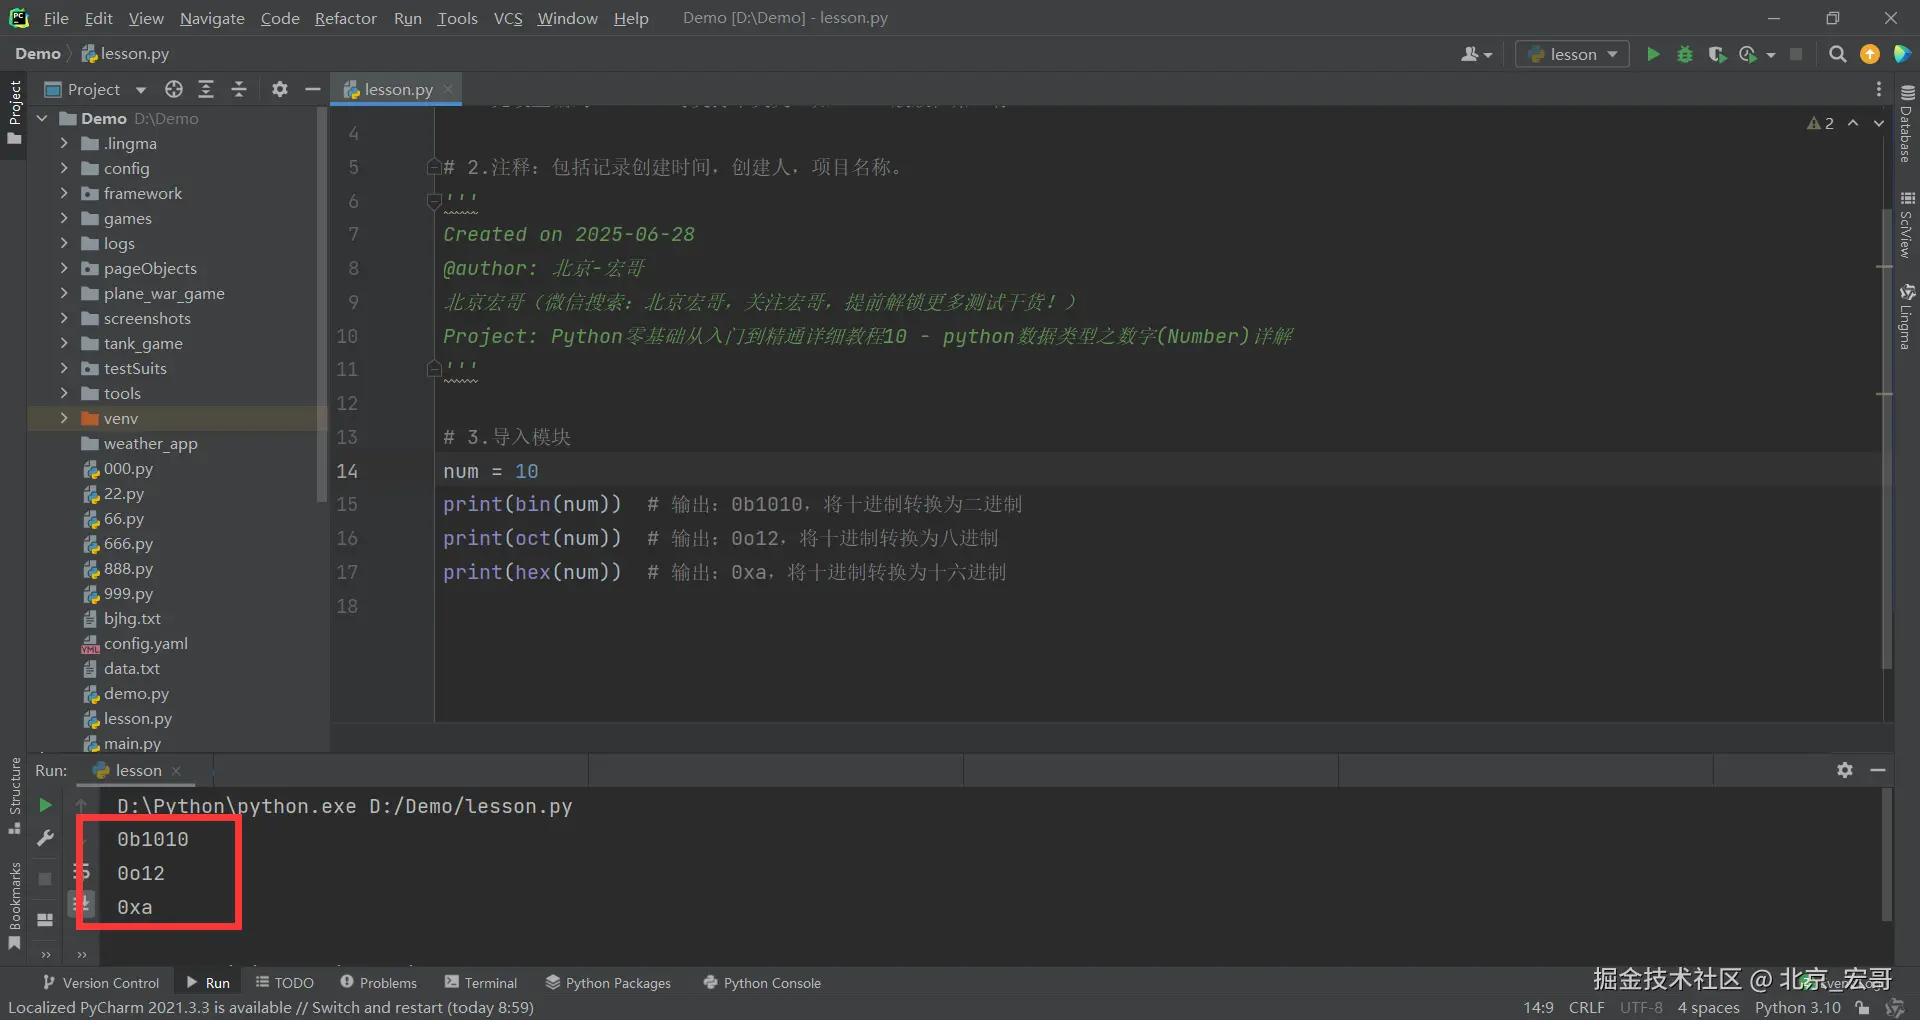Open the Python Console
The width and height of the screenshot is (1920, 1020).
click(762, 983)
